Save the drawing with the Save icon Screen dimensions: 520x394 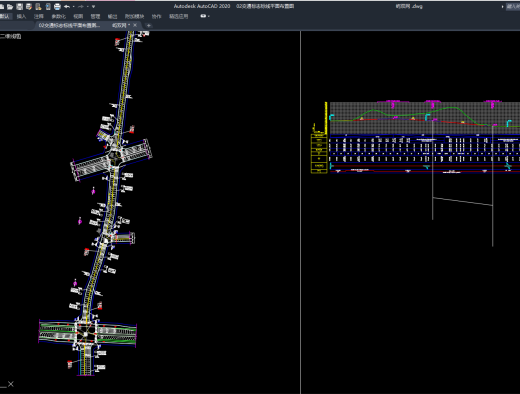[19, 7]
